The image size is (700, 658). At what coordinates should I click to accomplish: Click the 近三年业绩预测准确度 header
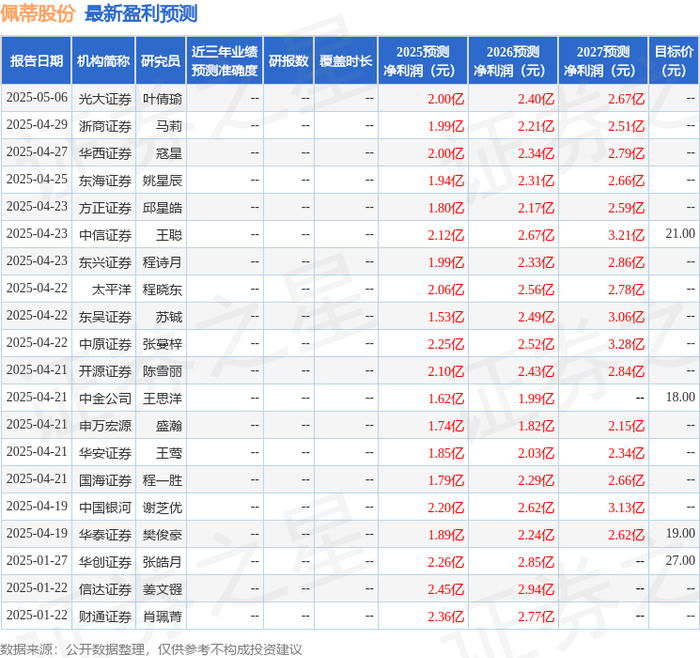(x=225, y=61)
